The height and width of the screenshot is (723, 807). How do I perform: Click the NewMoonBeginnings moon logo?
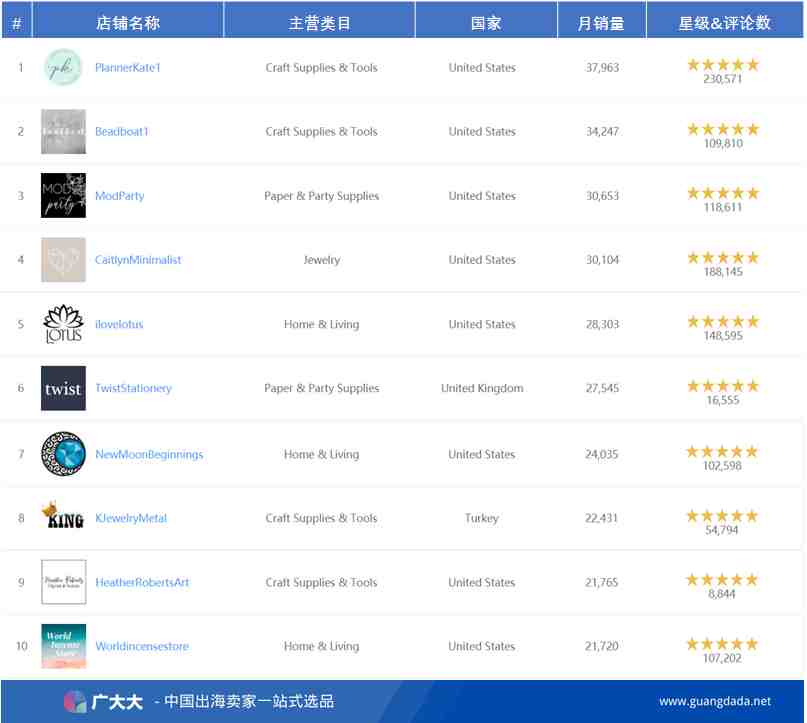click(x=63, y=454)
